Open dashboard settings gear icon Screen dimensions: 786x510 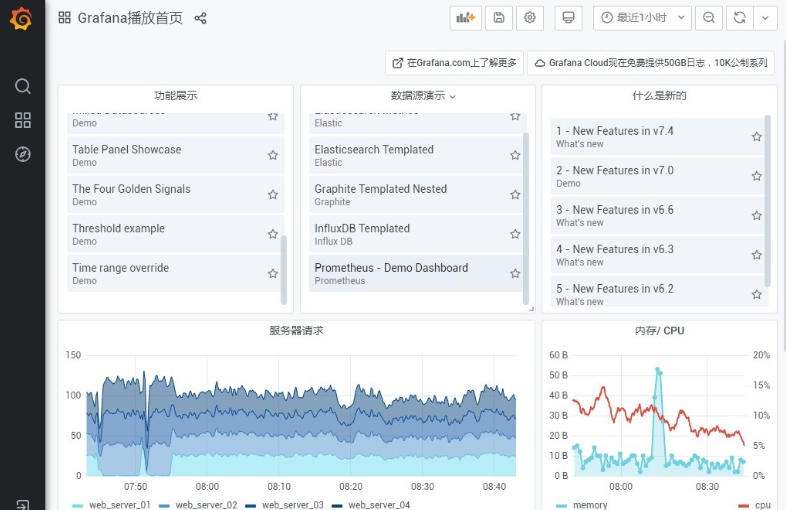click(x=530, y=18)
